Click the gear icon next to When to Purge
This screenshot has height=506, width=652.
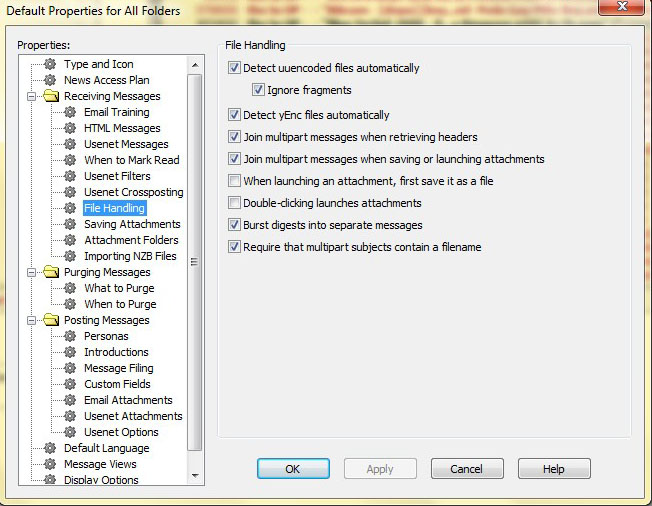(70, 304)
